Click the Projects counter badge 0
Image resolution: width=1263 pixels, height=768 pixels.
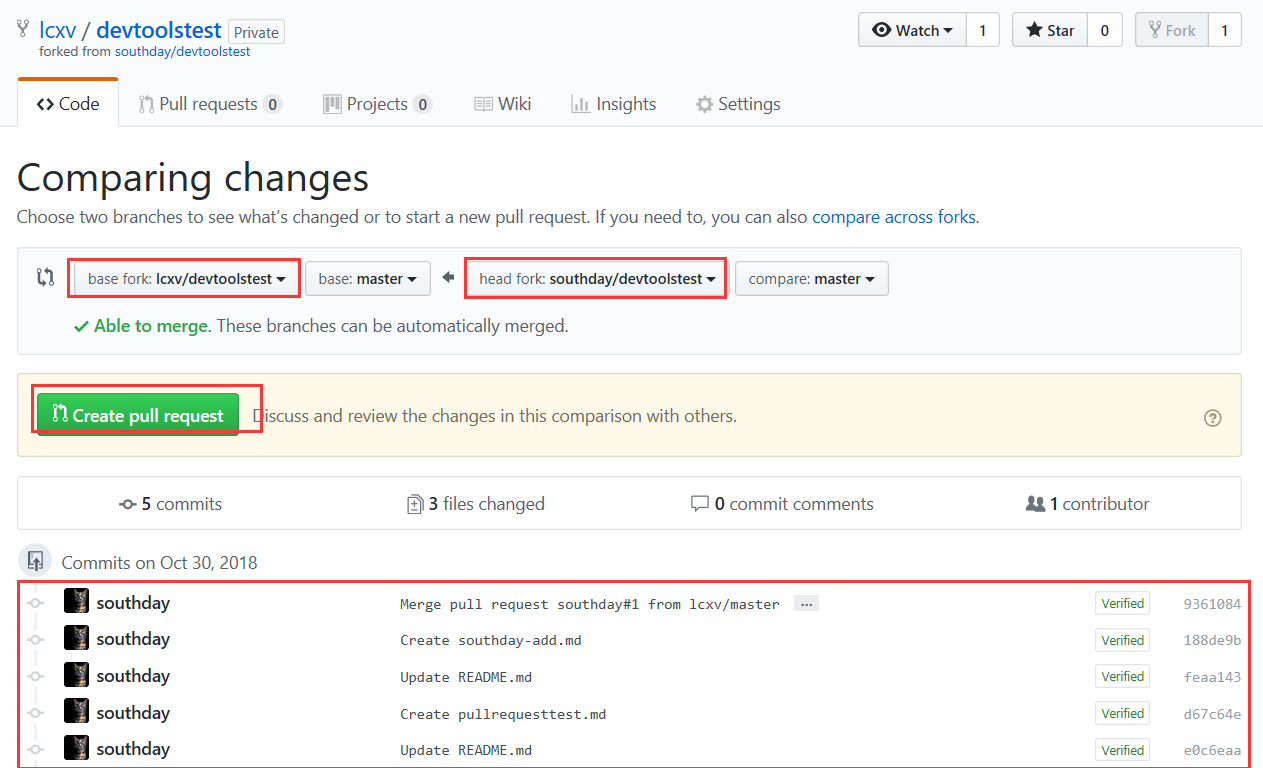[x=422, y=104]
